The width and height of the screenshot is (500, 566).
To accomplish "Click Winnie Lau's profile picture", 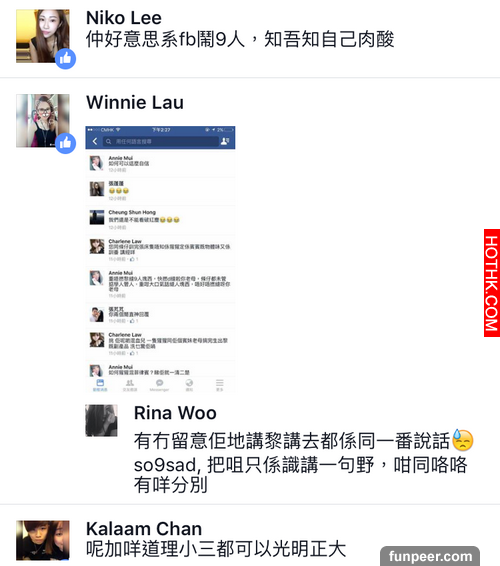I will coord(43,121).
